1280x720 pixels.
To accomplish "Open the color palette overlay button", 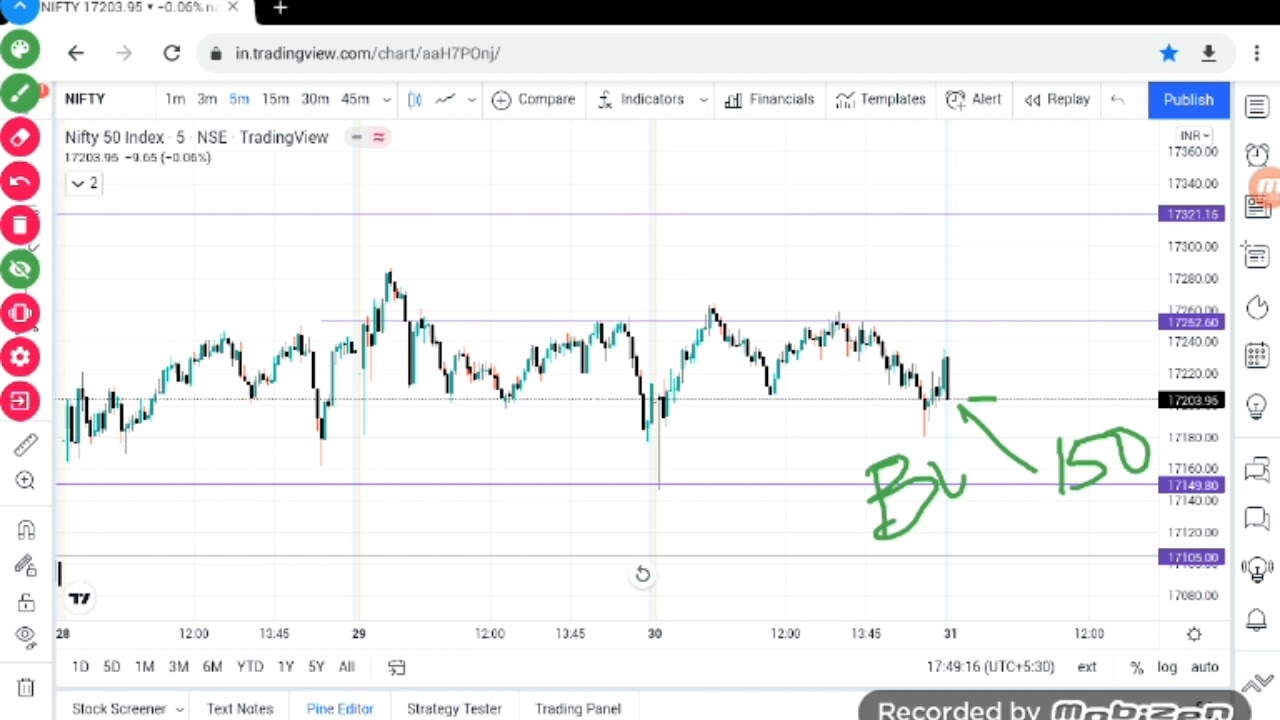I will coord(20,50).
